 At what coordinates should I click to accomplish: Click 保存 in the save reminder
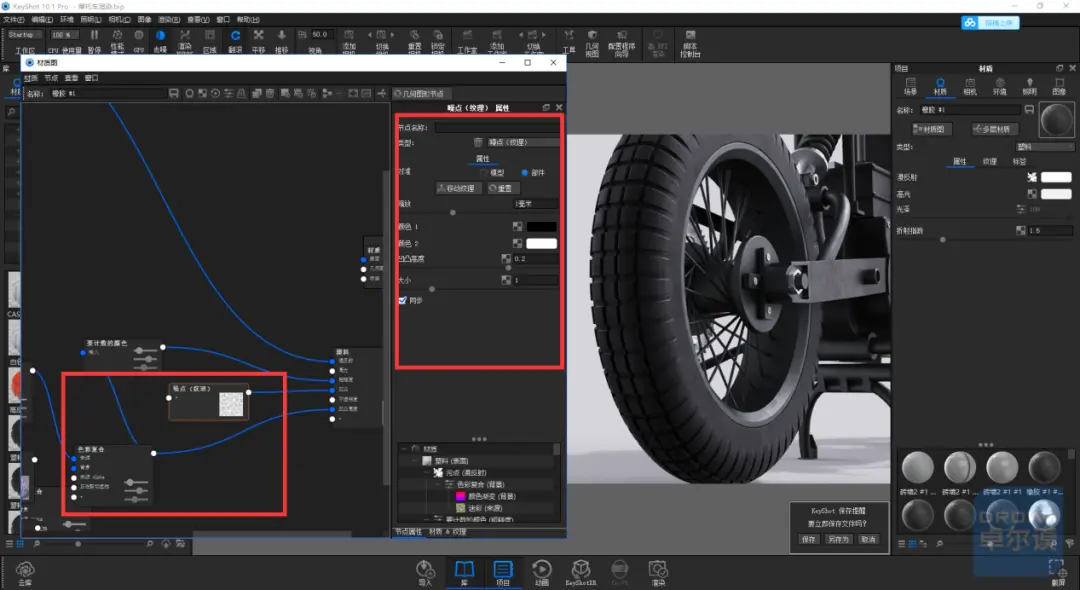pos(809,540)
